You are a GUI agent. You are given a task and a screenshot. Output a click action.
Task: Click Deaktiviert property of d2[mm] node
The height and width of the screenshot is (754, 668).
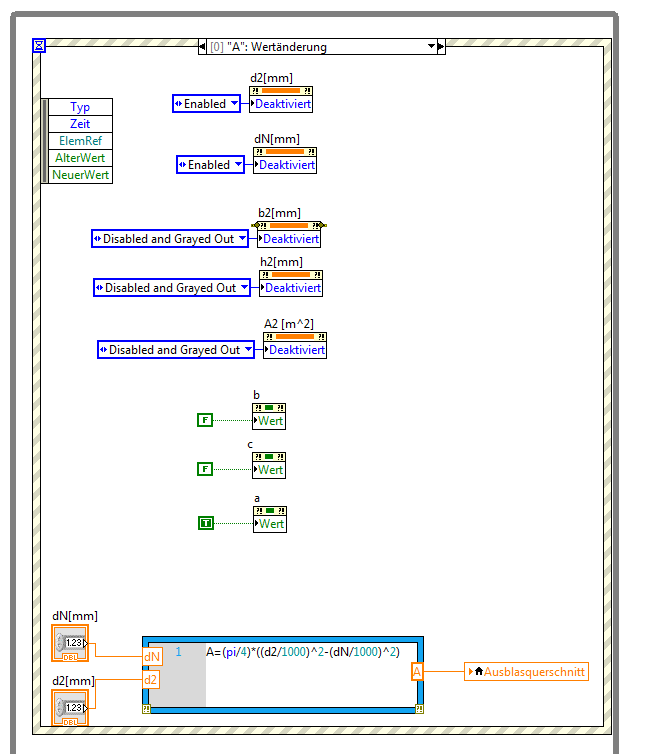(281, 104)
